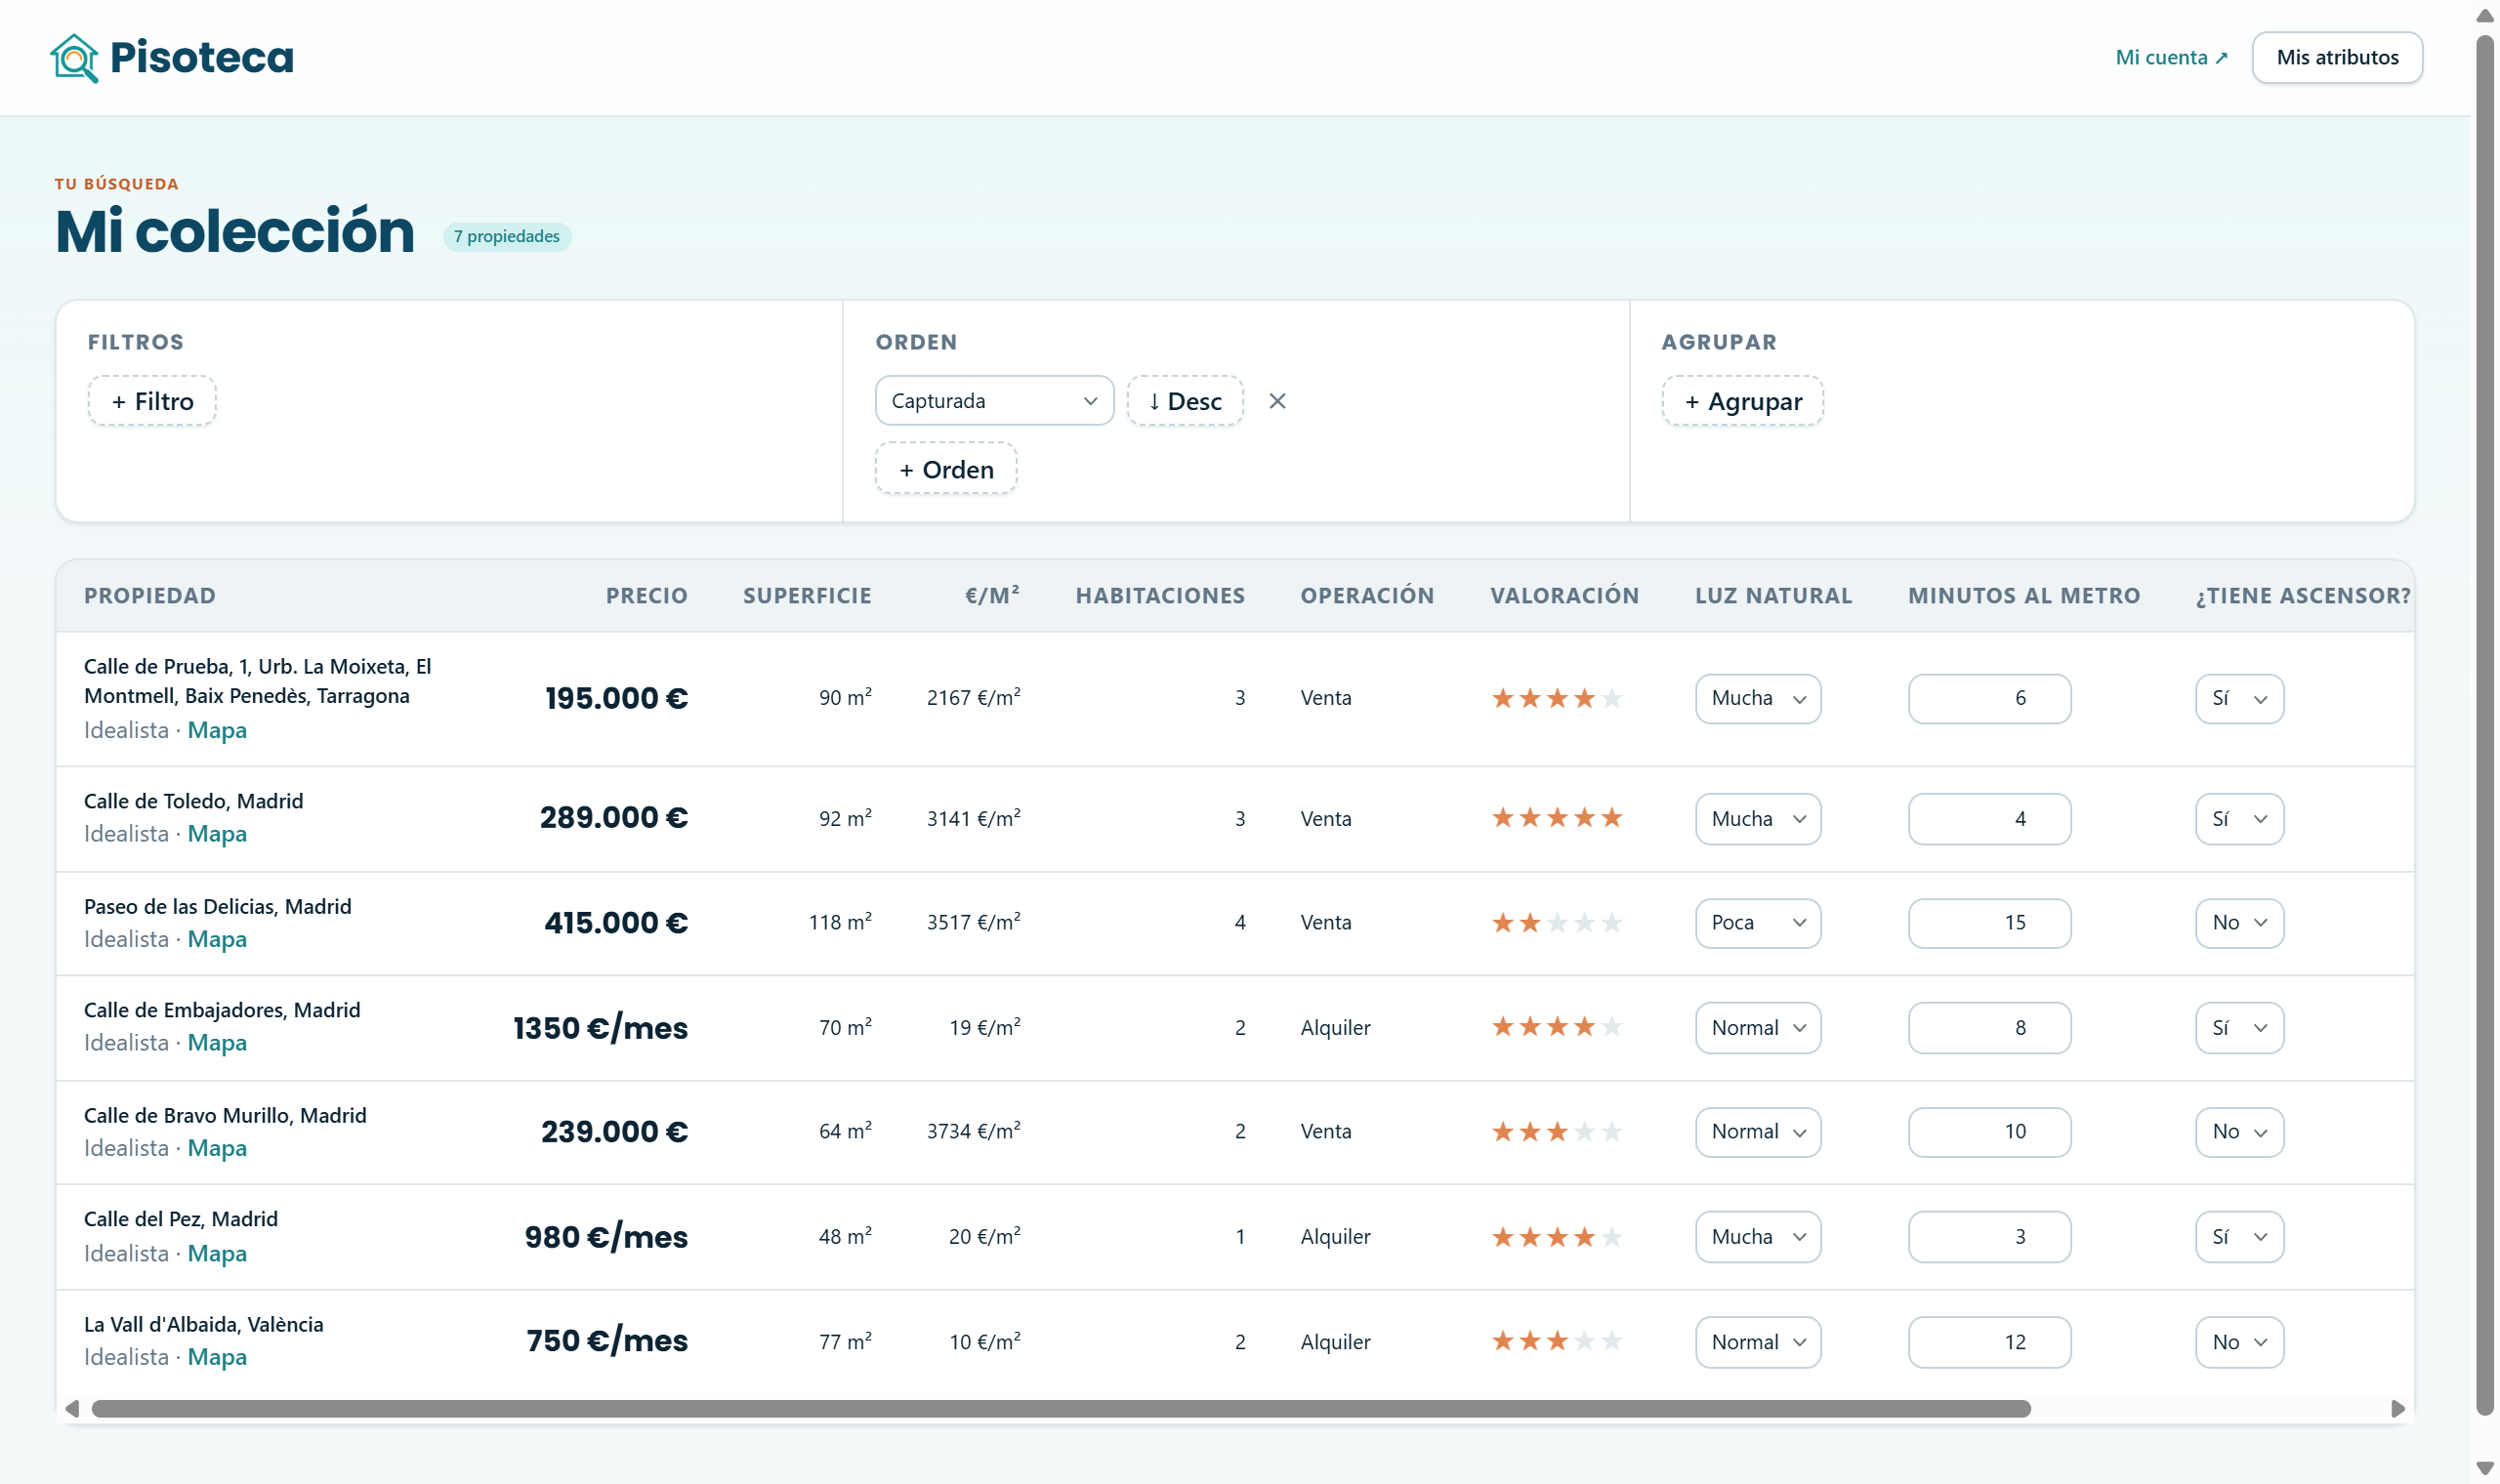Open elevator dropdown for Calle de Prueba
2500x1484 pixels.
[2239, 698]
